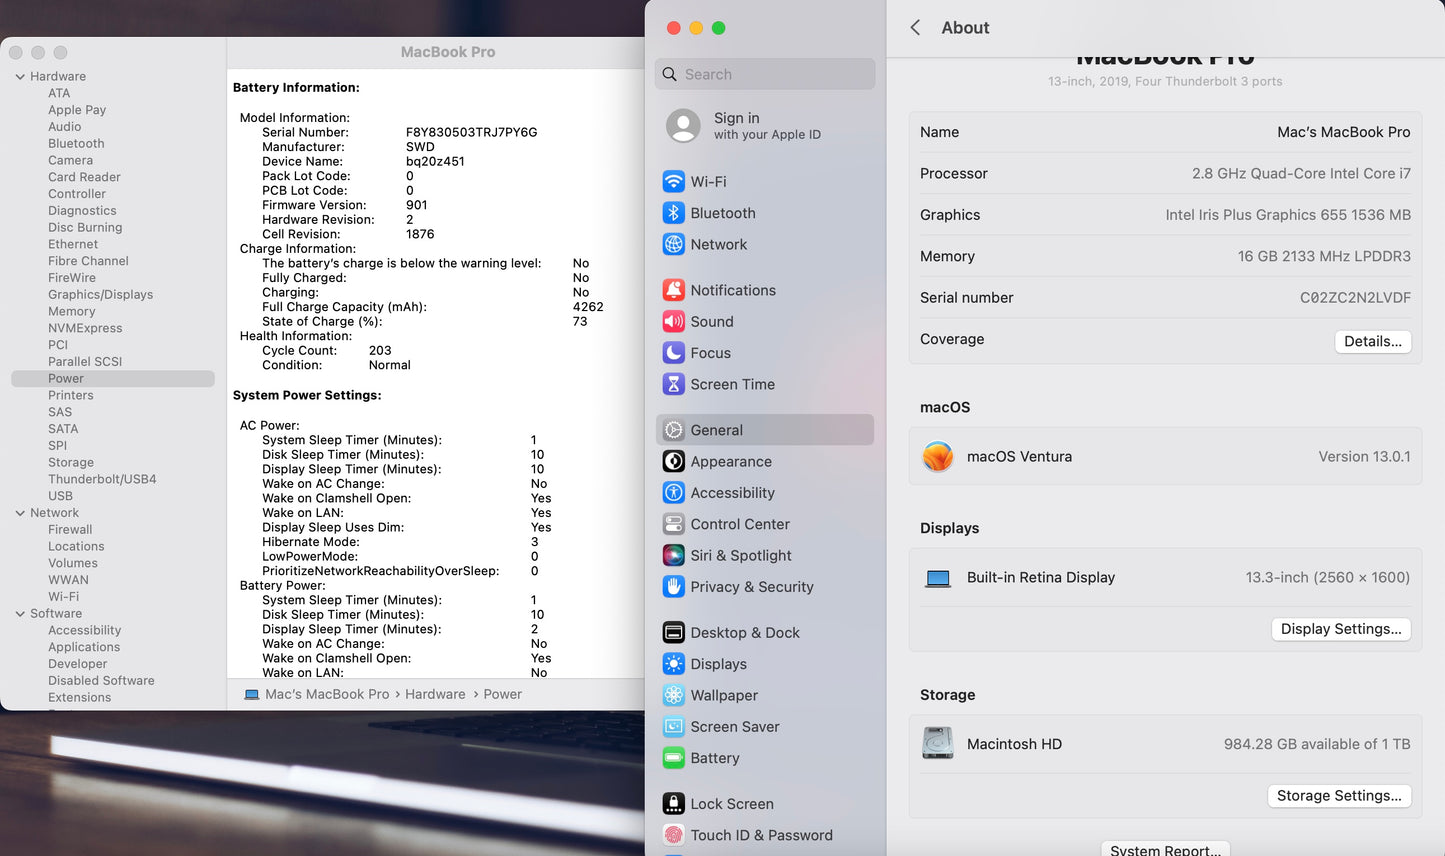Viewport: 1445px width, 856px height.
Task: Select General in the Settings sidebar
Action: point(716,429)
